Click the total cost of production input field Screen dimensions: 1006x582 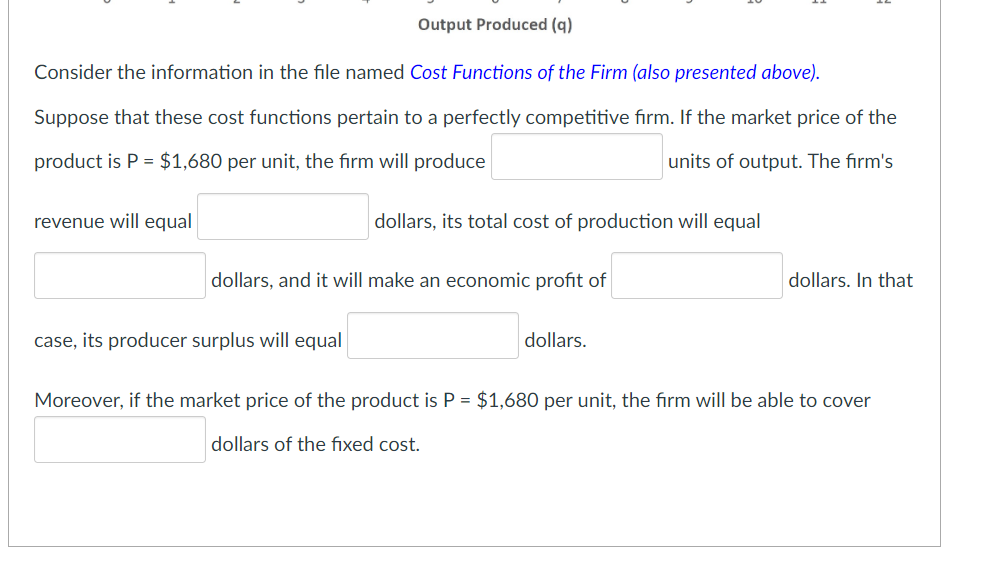[x=119, y=275]
